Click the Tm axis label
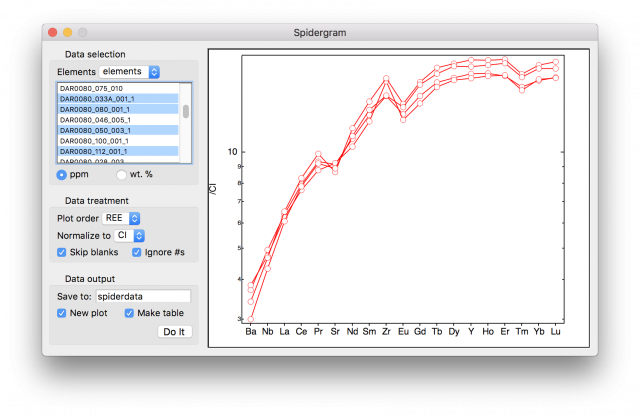This screenshot has height=416, width=640. [522, 331]
